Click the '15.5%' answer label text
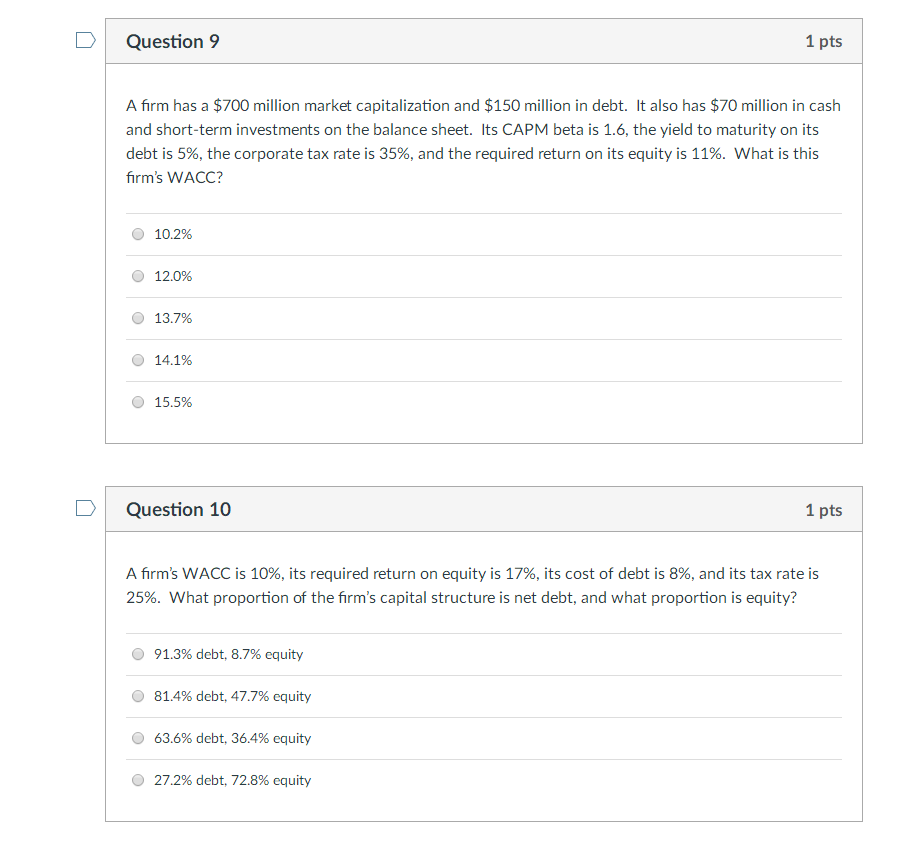This screenshot has width=922, height=850. tap(173, 402)
